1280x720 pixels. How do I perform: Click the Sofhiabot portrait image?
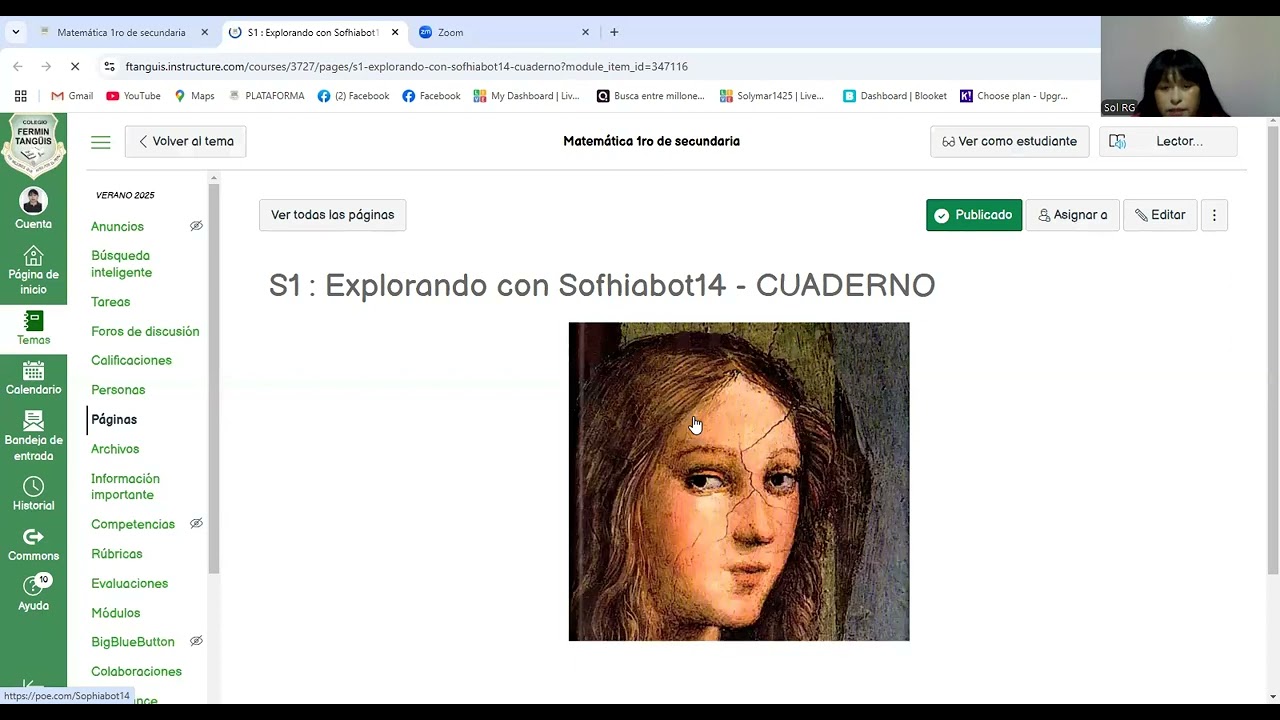[x=739, y=481]
